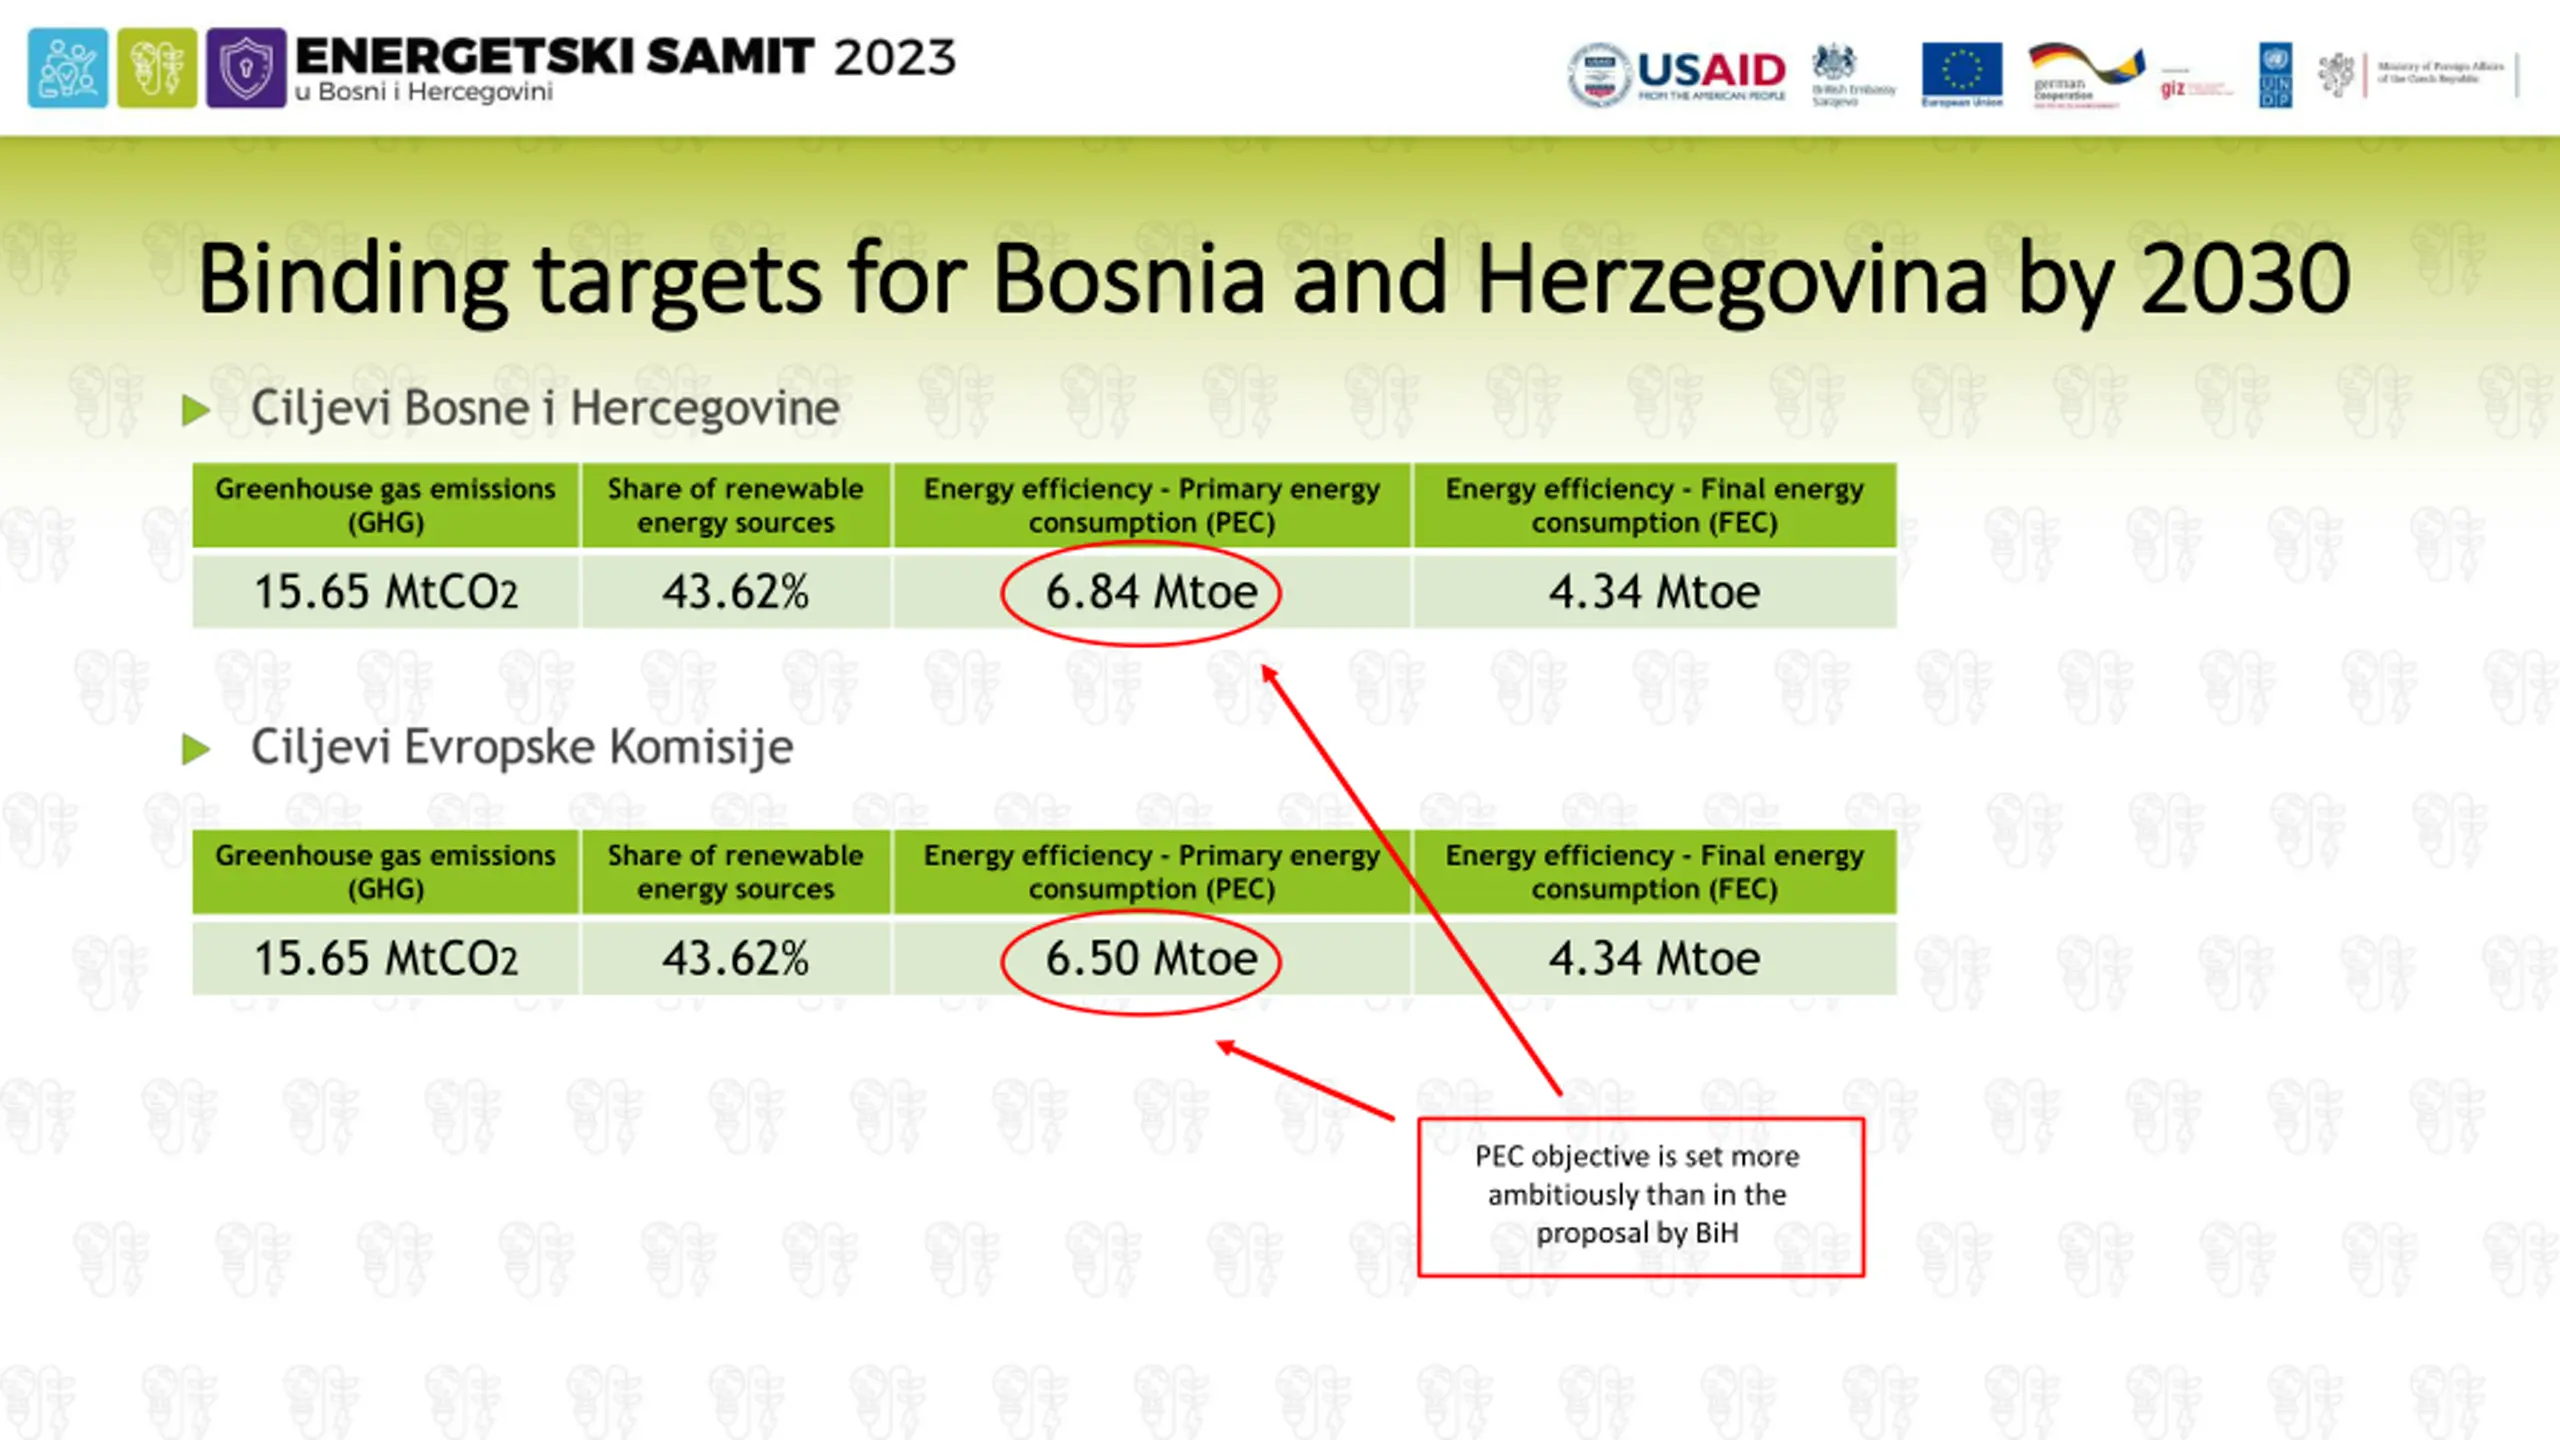The height and width of the screenshot is (1440, 2560).
Task: Click the ENERGETSKI SAMIT 2023 heading
Action: (x=626, y=56)
